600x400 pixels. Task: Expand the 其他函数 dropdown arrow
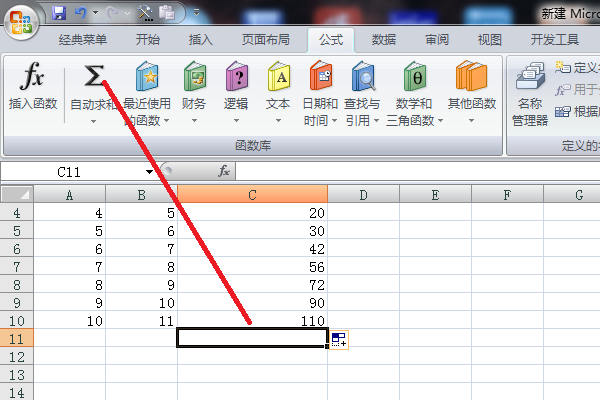[471, 121]
